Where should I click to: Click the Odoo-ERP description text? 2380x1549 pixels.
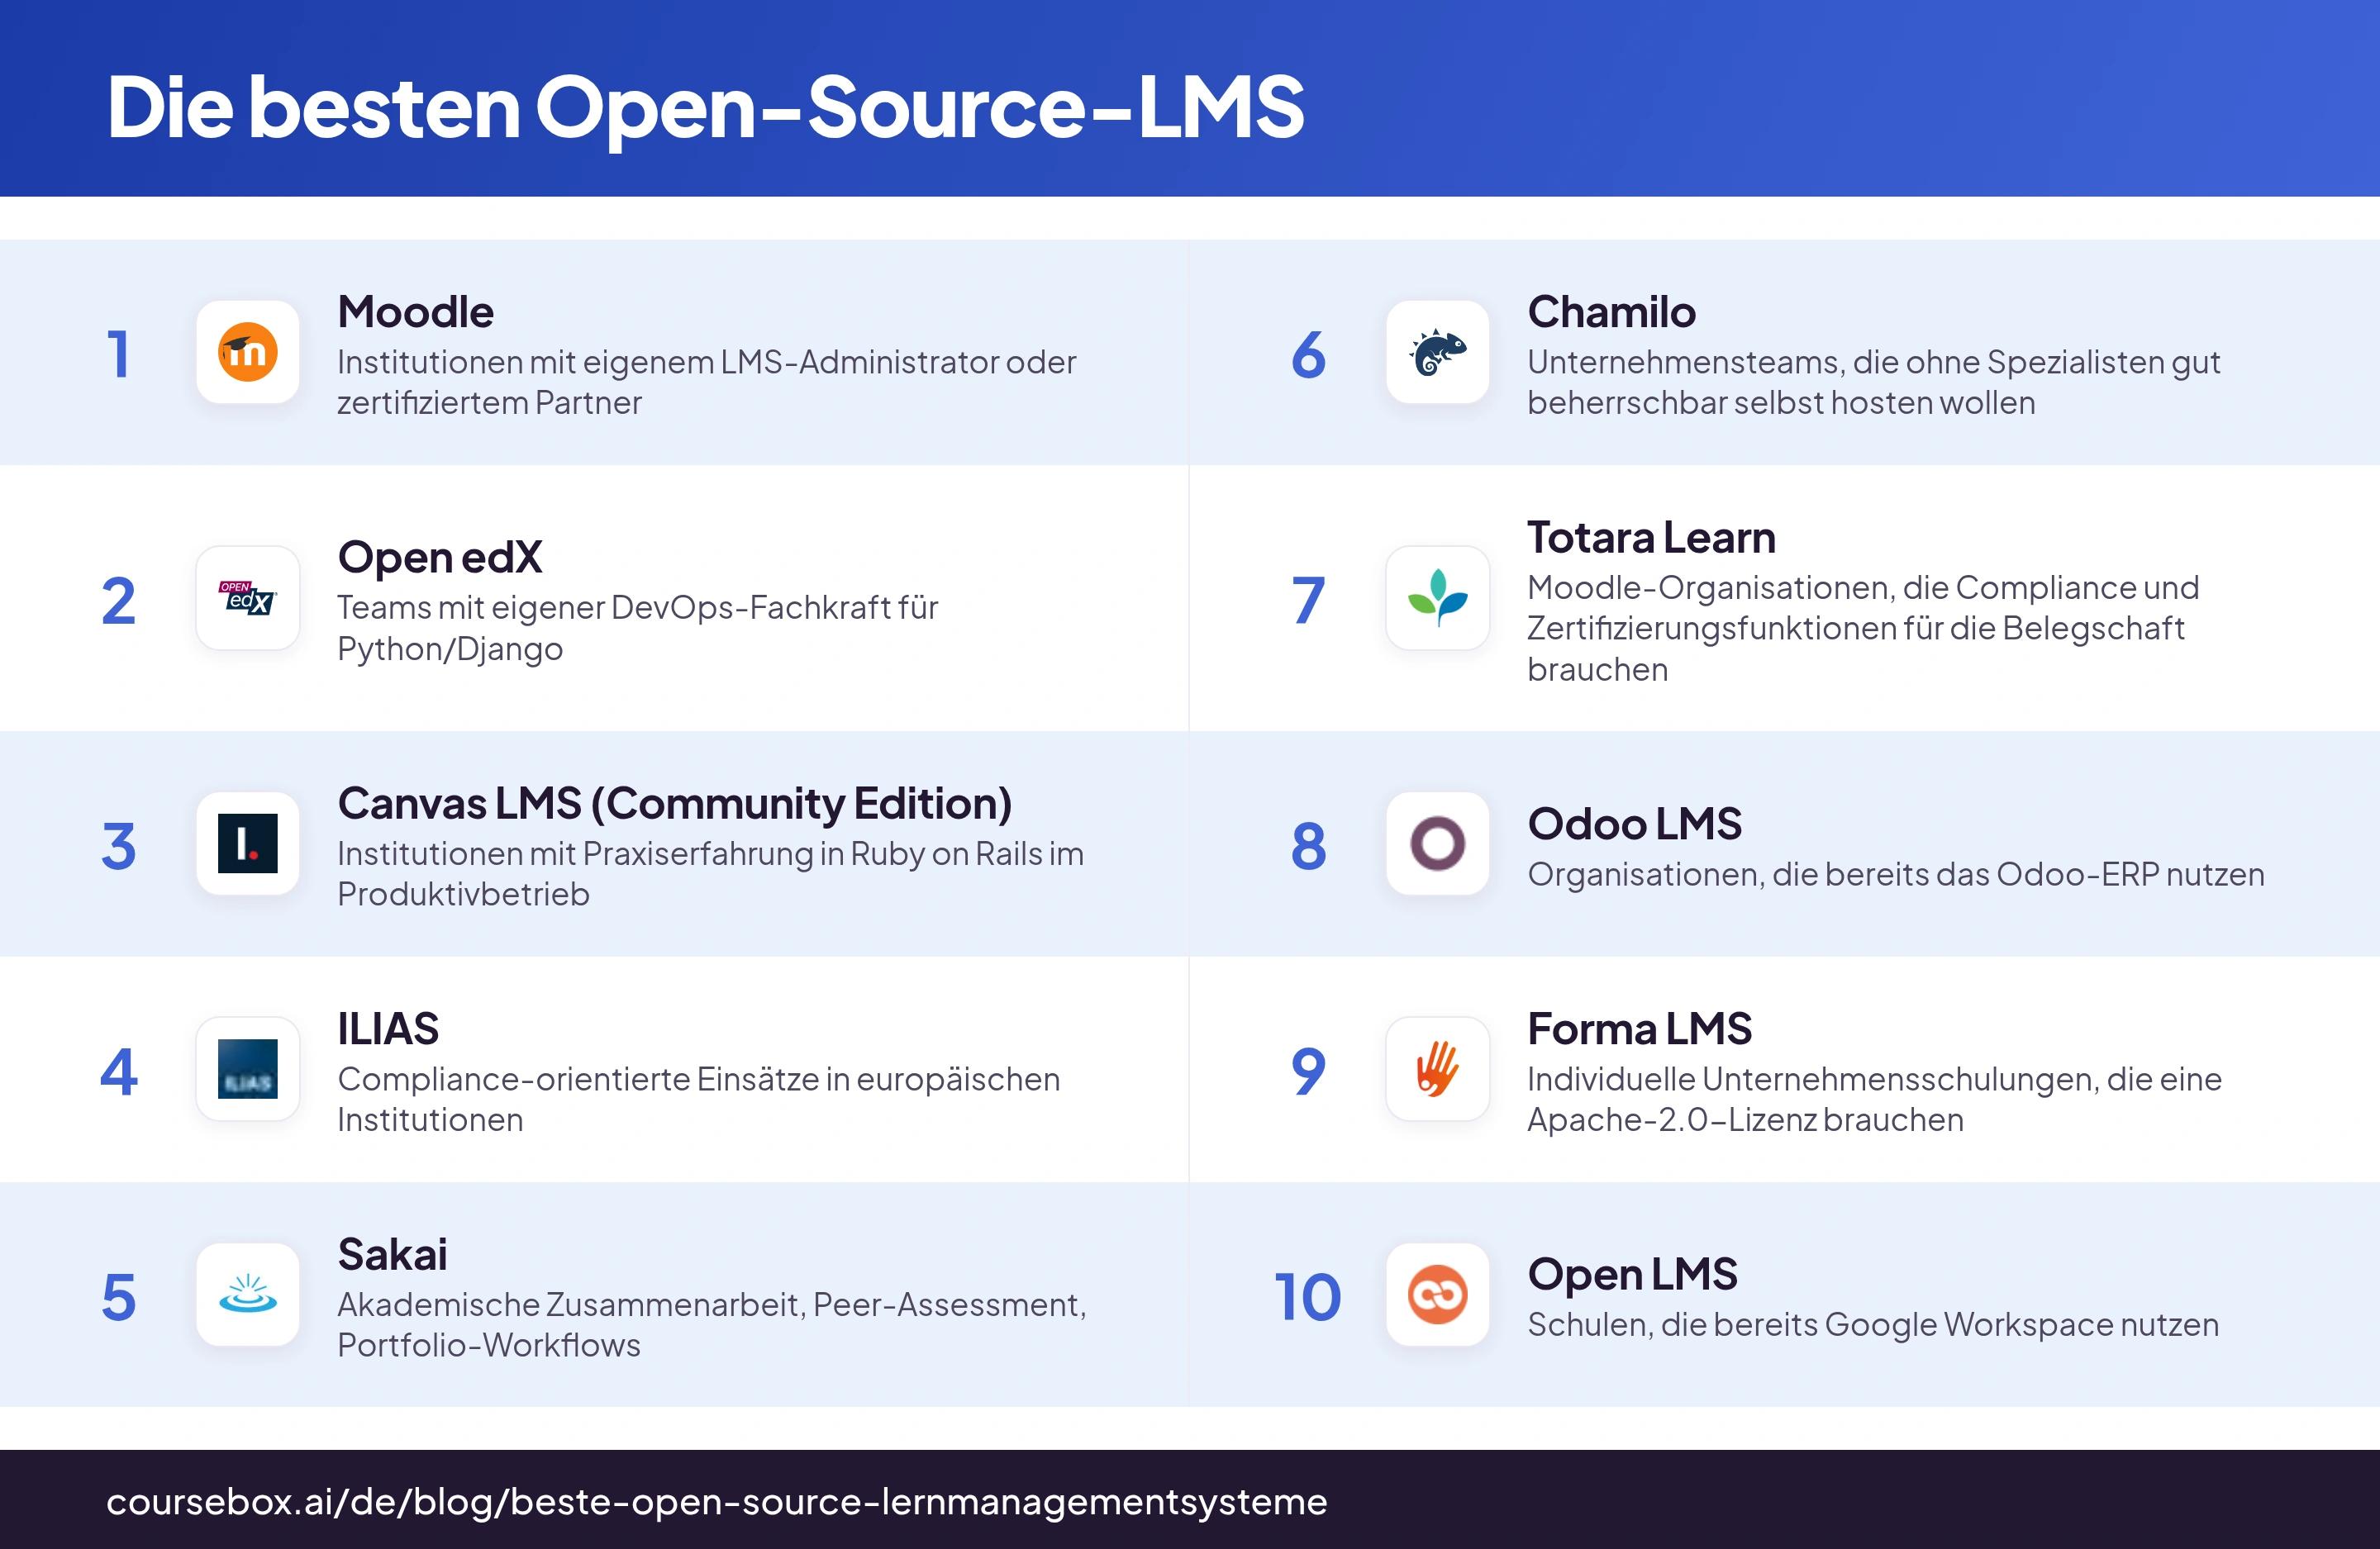pyautogui.click(x=1896, y=875)
